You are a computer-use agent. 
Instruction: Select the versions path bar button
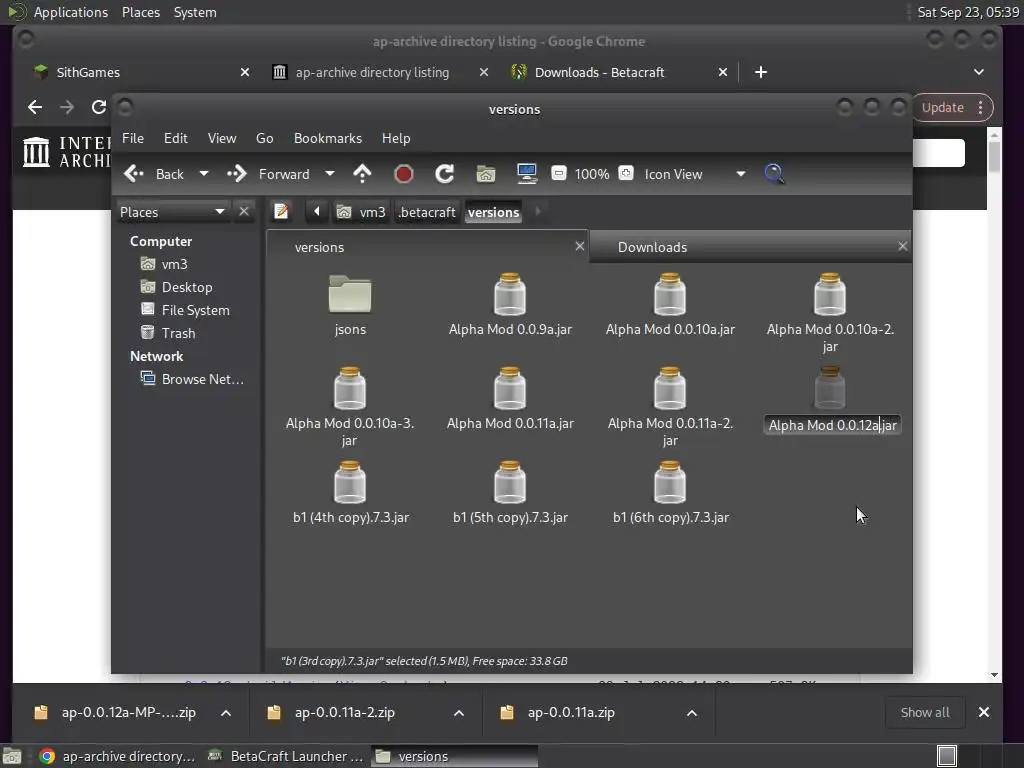pyautogui.click(x=494, y=212)
